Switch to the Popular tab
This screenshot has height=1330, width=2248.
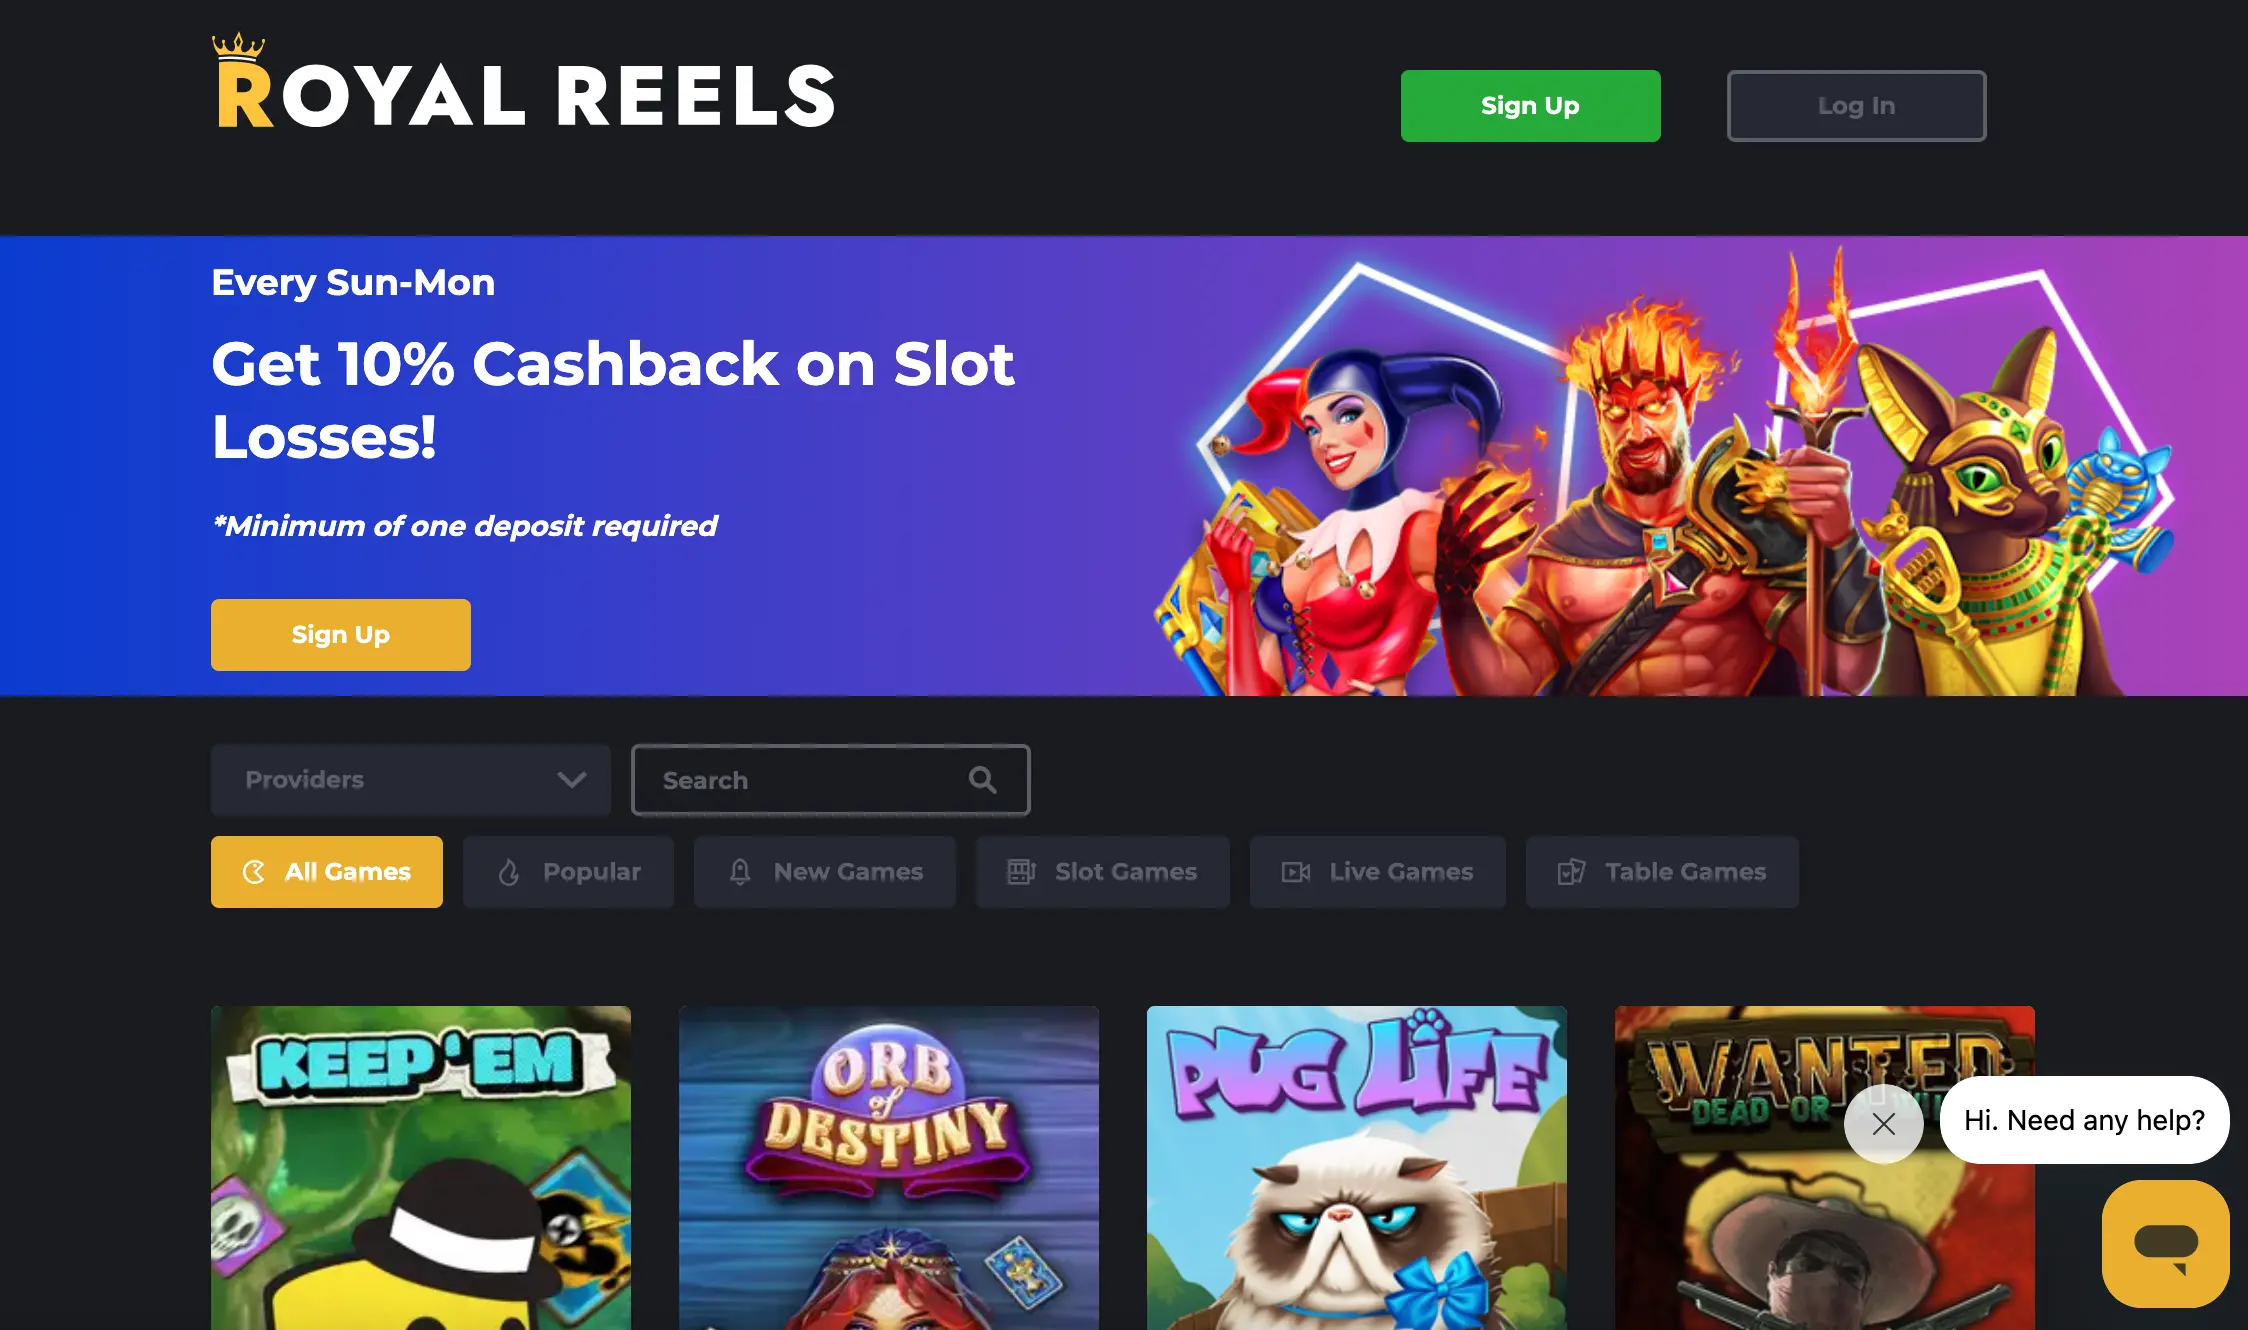[x=568, y=872]
